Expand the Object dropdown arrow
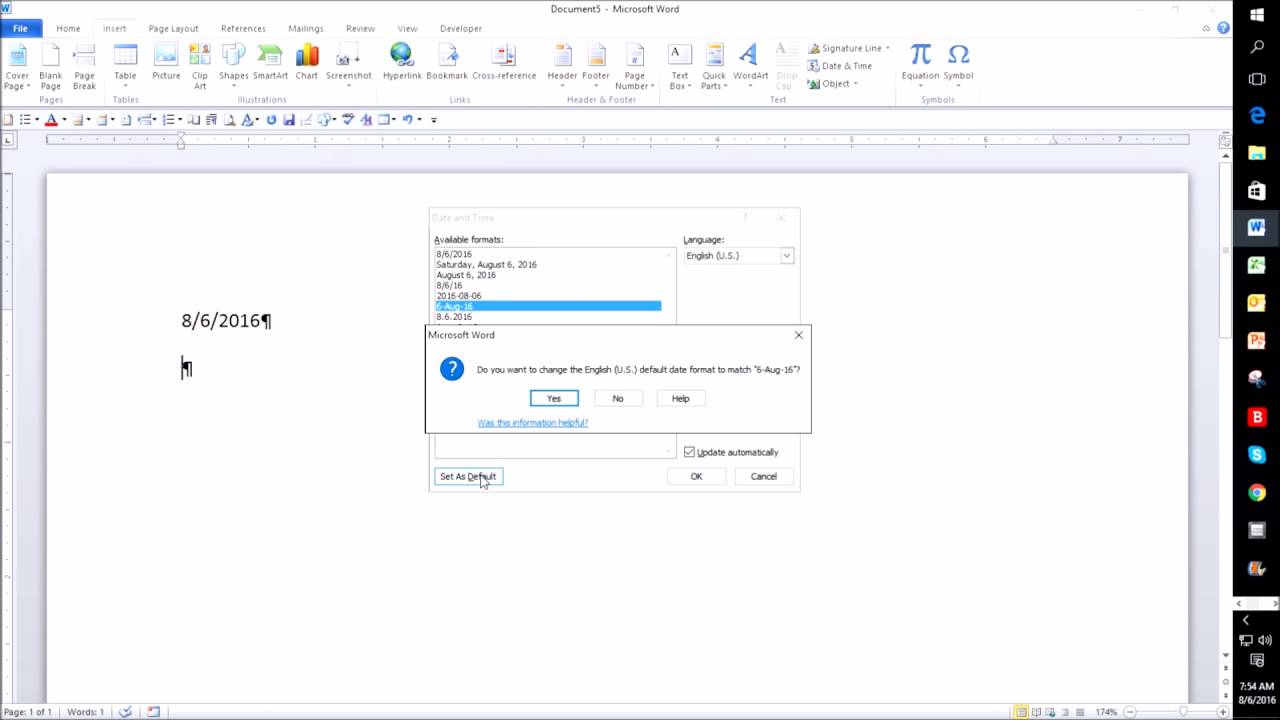Viewport: 1280px width, 720px height. (x=856, y=84)
